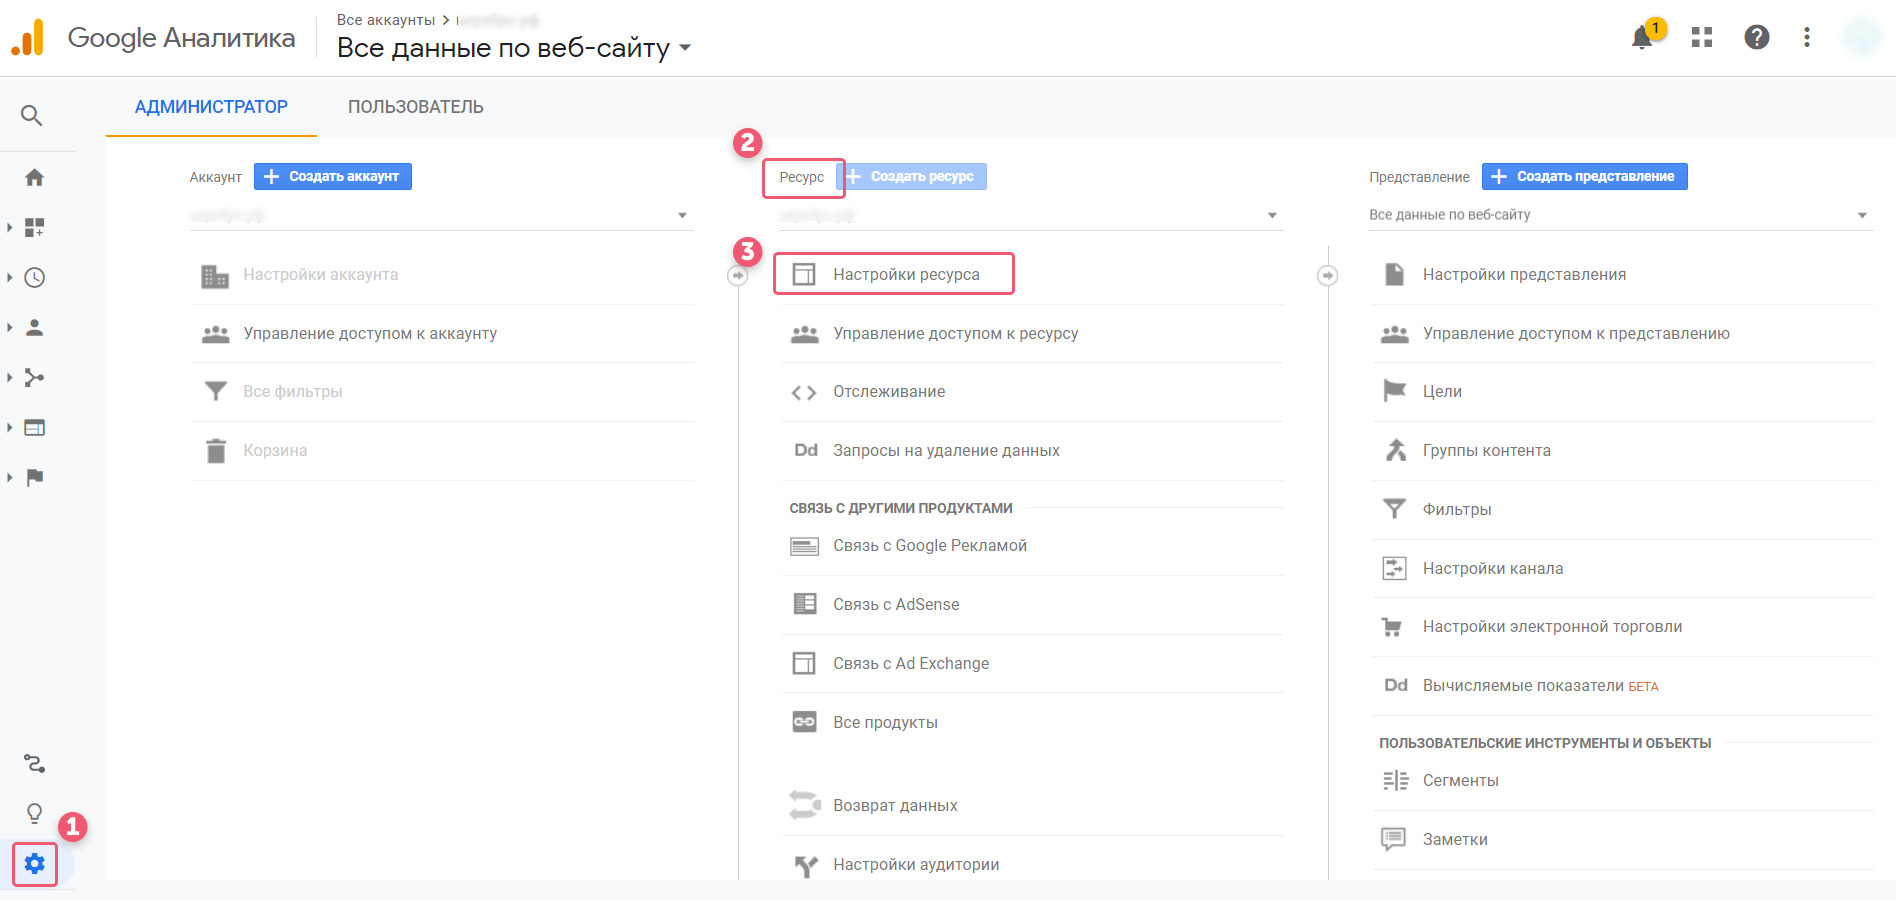Screen dimensions: 1896x900
Task: Expand the Realtime clock reports section
Action: click(35, 278)
